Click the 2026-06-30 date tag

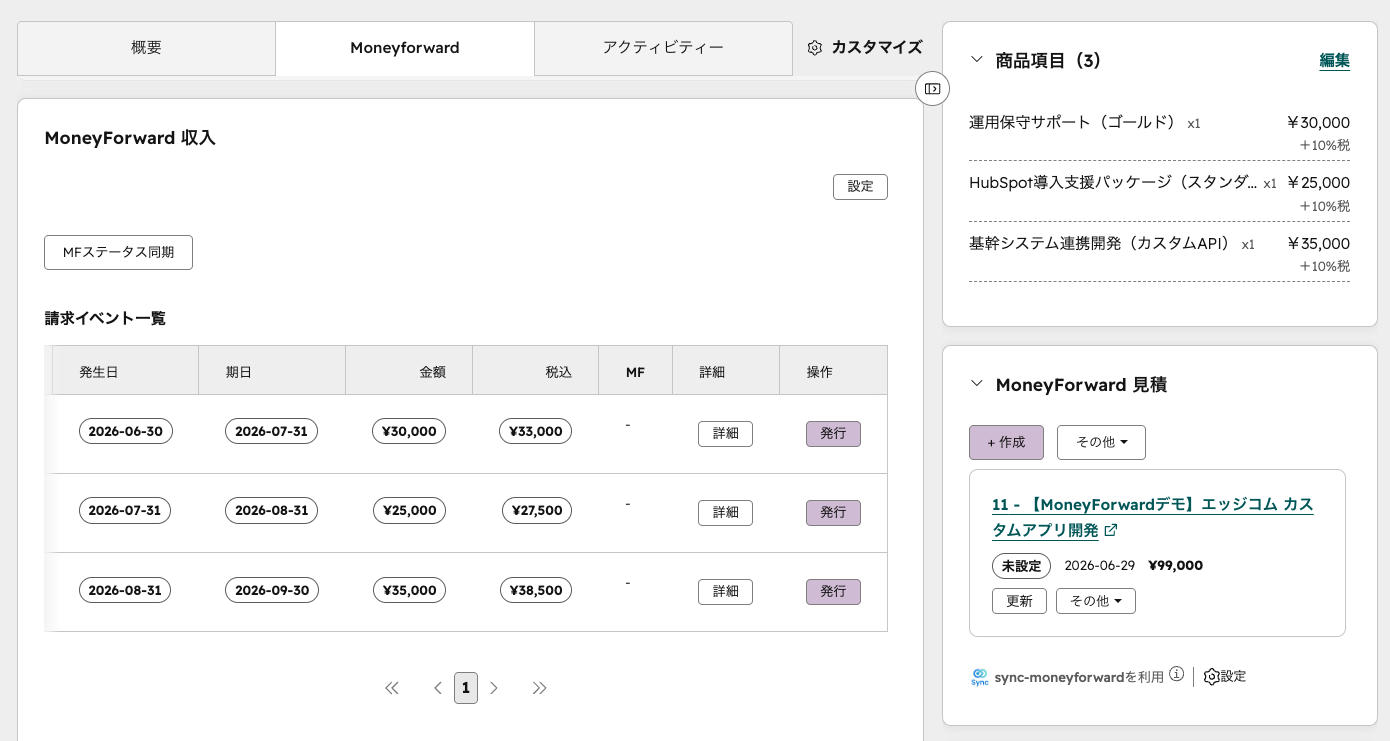[126, 431]
